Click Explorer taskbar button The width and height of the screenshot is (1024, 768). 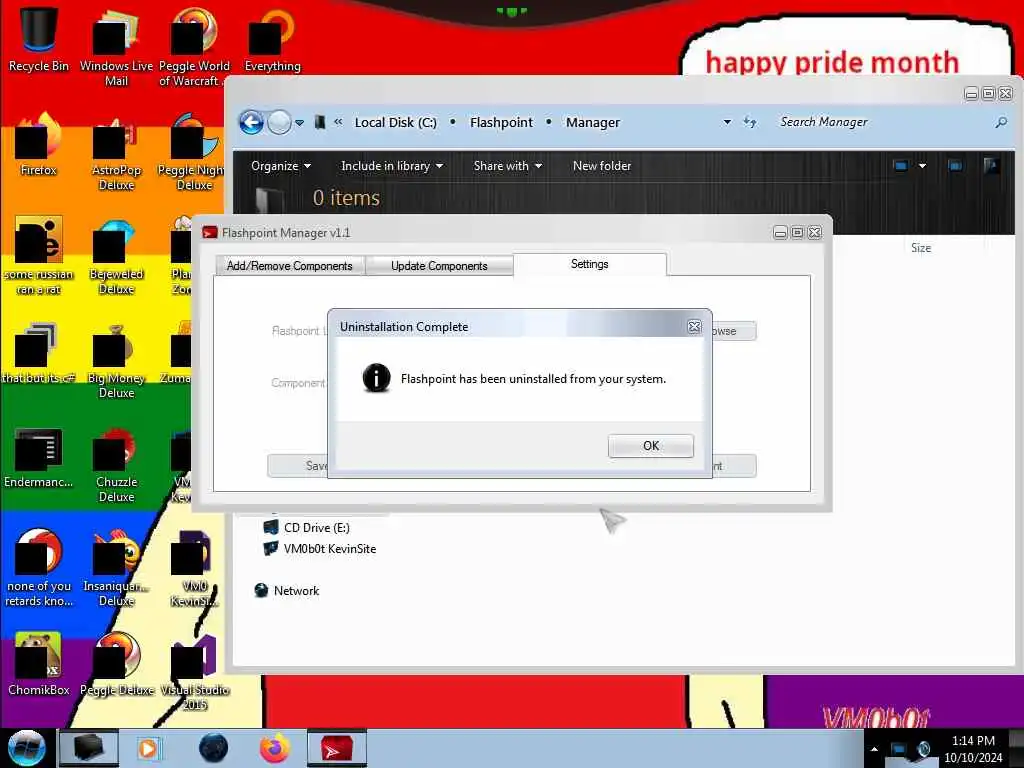pos(89,748)
